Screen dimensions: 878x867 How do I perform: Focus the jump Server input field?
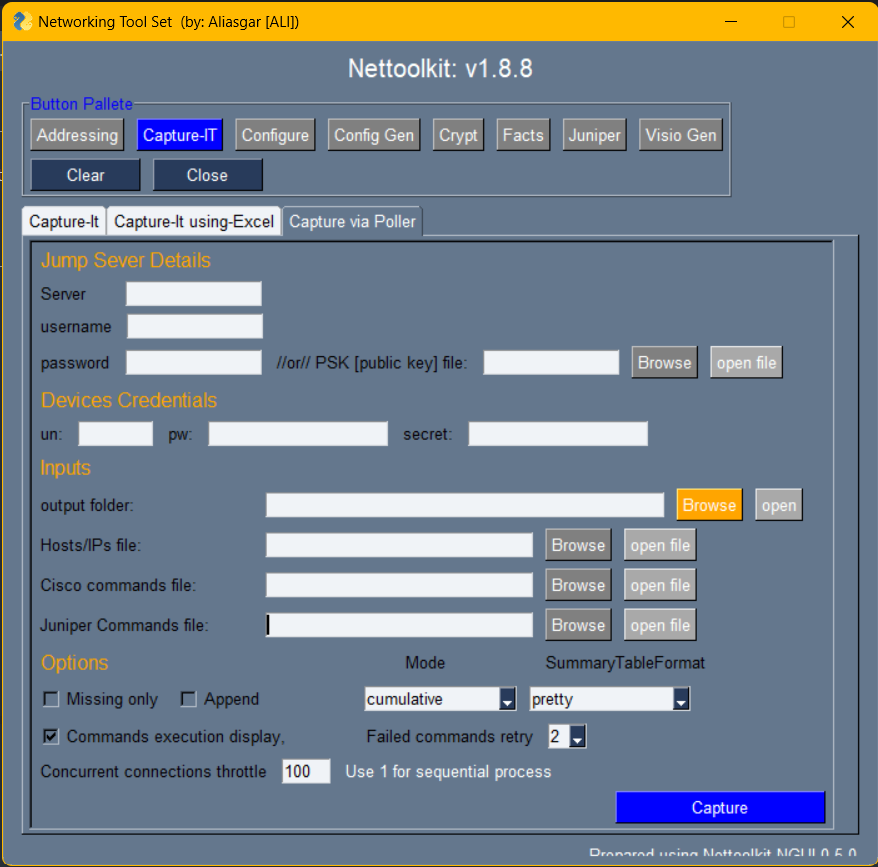[194, 294]
